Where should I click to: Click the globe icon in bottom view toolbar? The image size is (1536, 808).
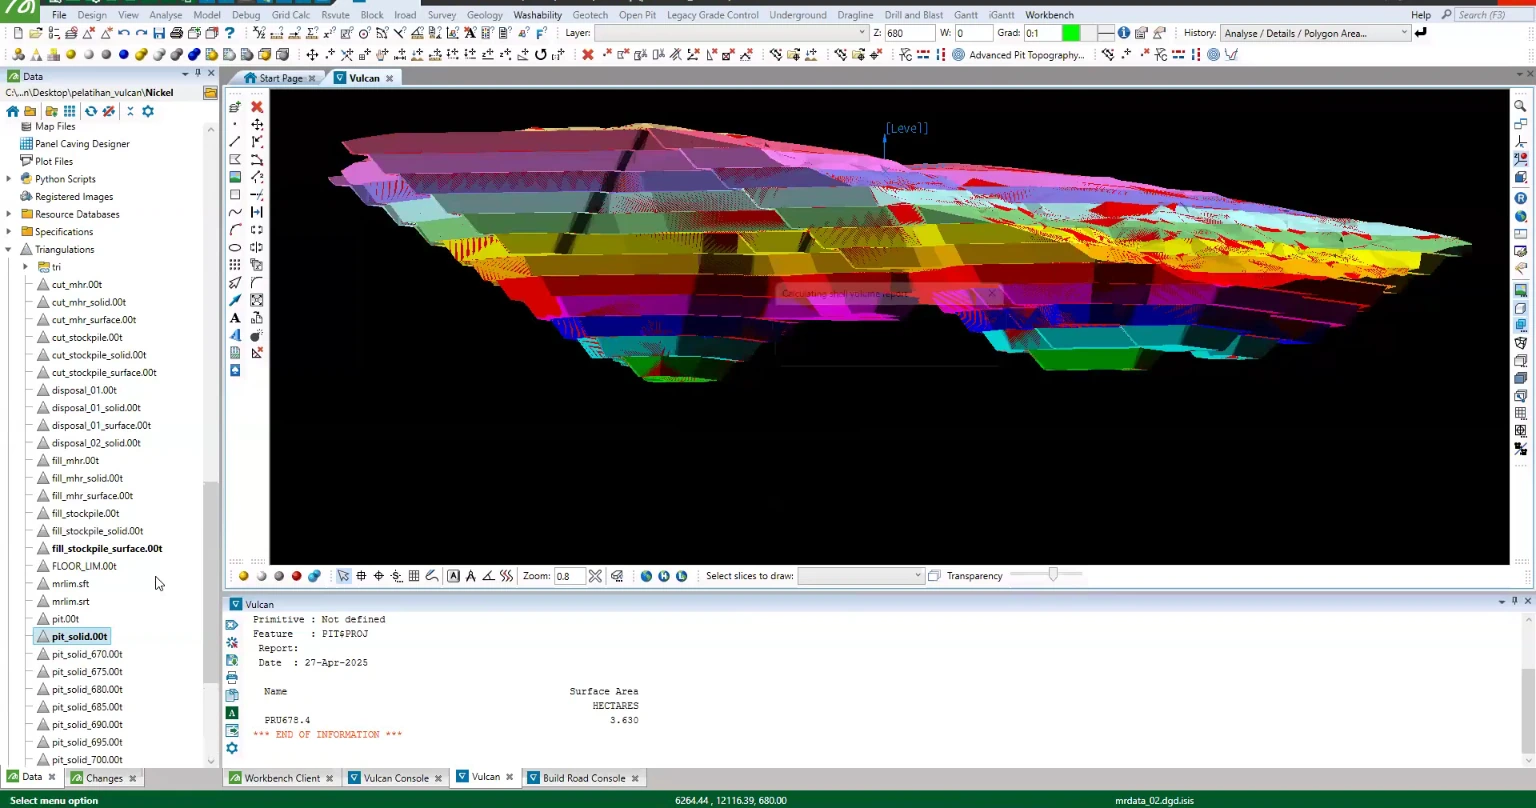[x=646, y=576]
